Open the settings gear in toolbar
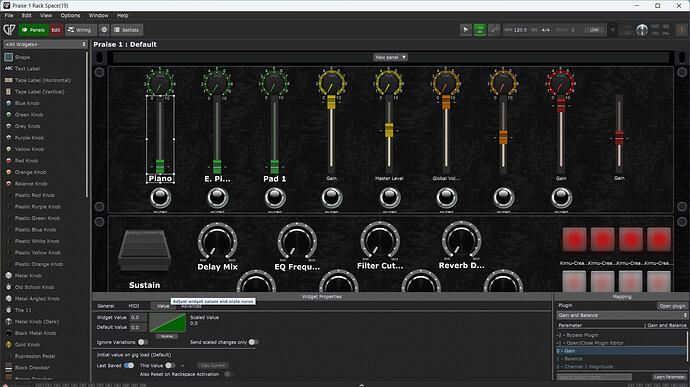Image resolution: width=690 pixels, height=387 pixels. (104, 30)
